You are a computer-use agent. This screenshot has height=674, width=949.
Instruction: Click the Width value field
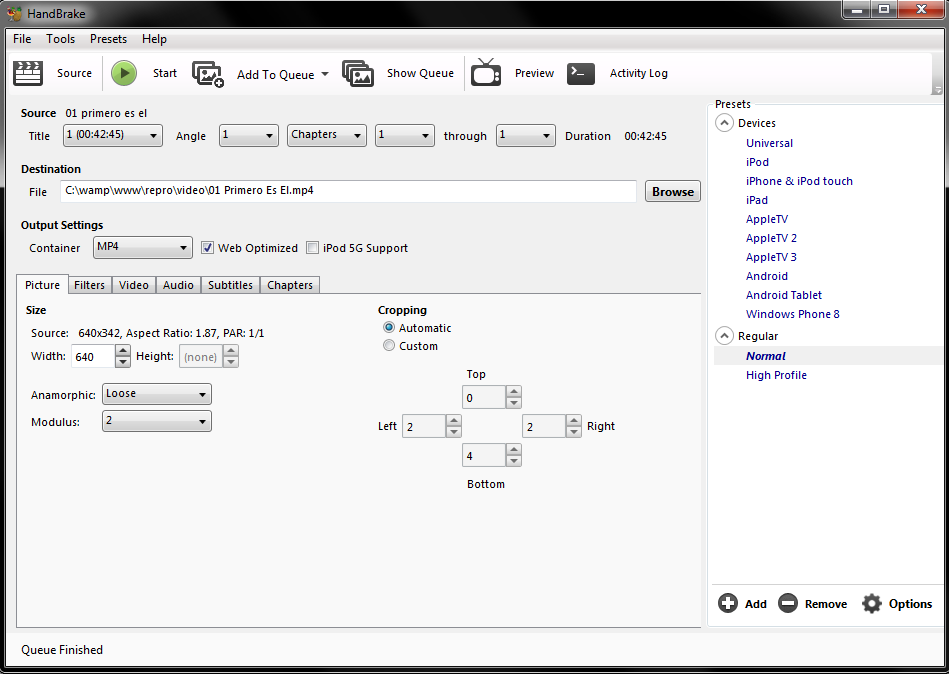coord(93,356)
